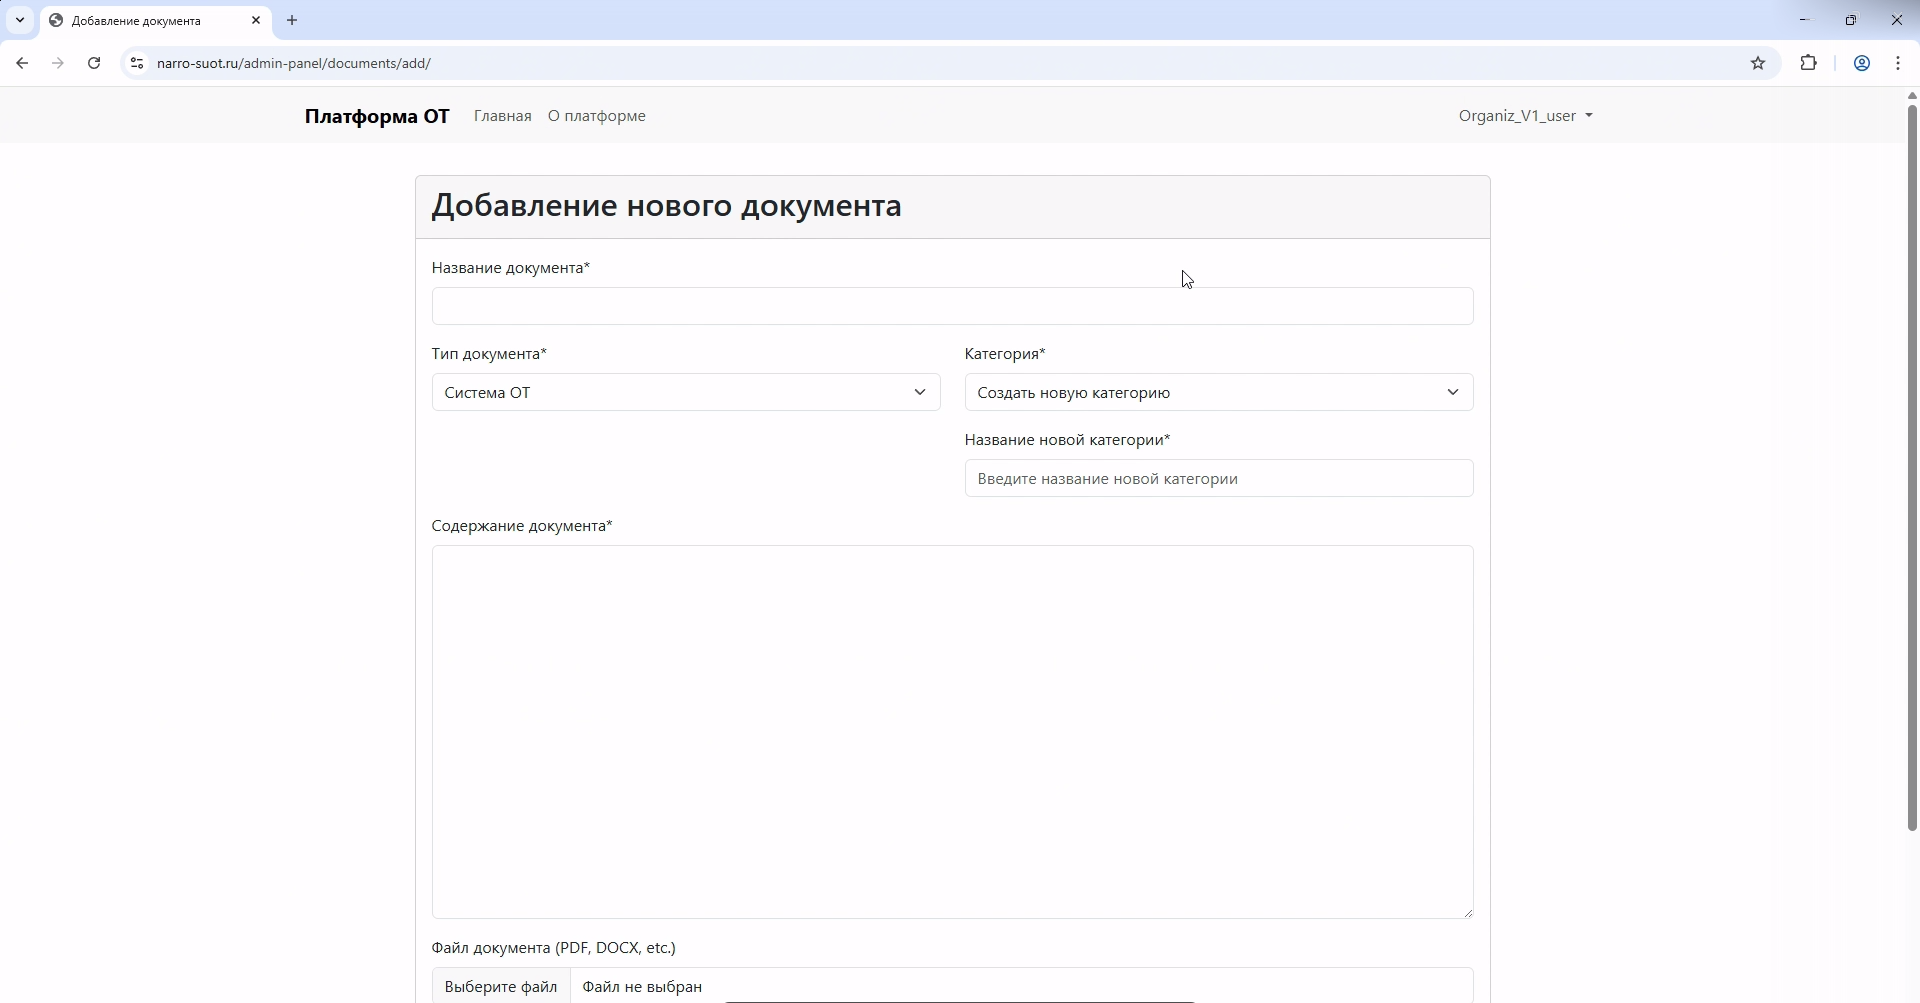Click the forward navigation arrow
This screenshot has height=1003, width=1920.
pyautogui.click(x=58, y=63)
